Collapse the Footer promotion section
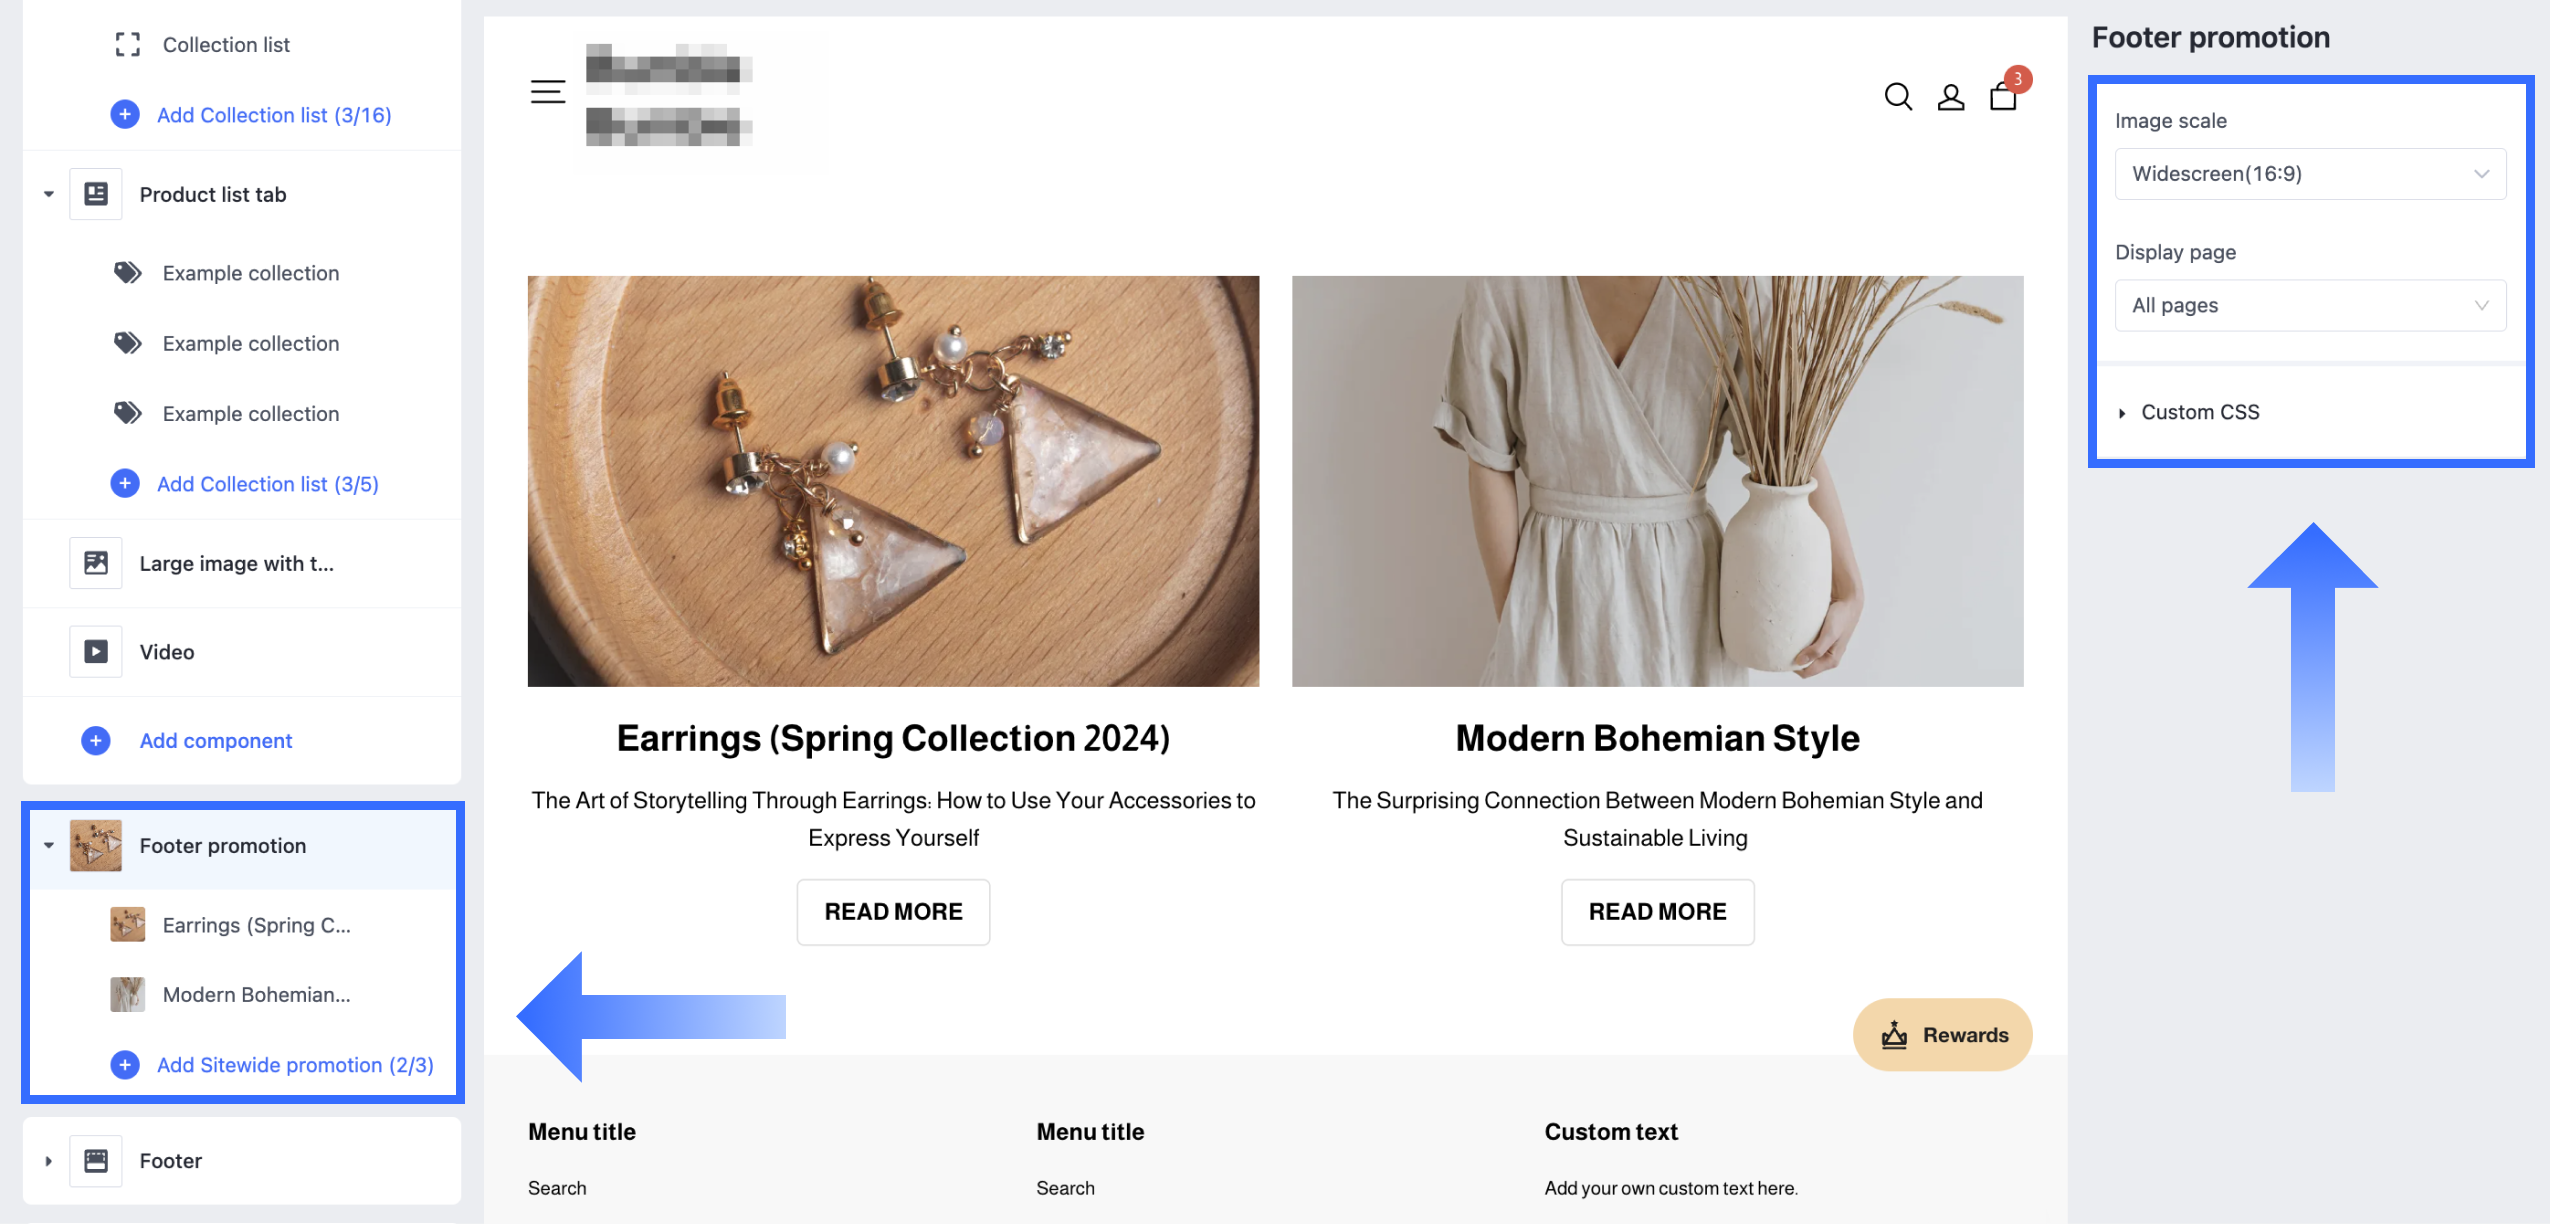Viewport: 2550px width, 1224px height. [x=48, y=846]
